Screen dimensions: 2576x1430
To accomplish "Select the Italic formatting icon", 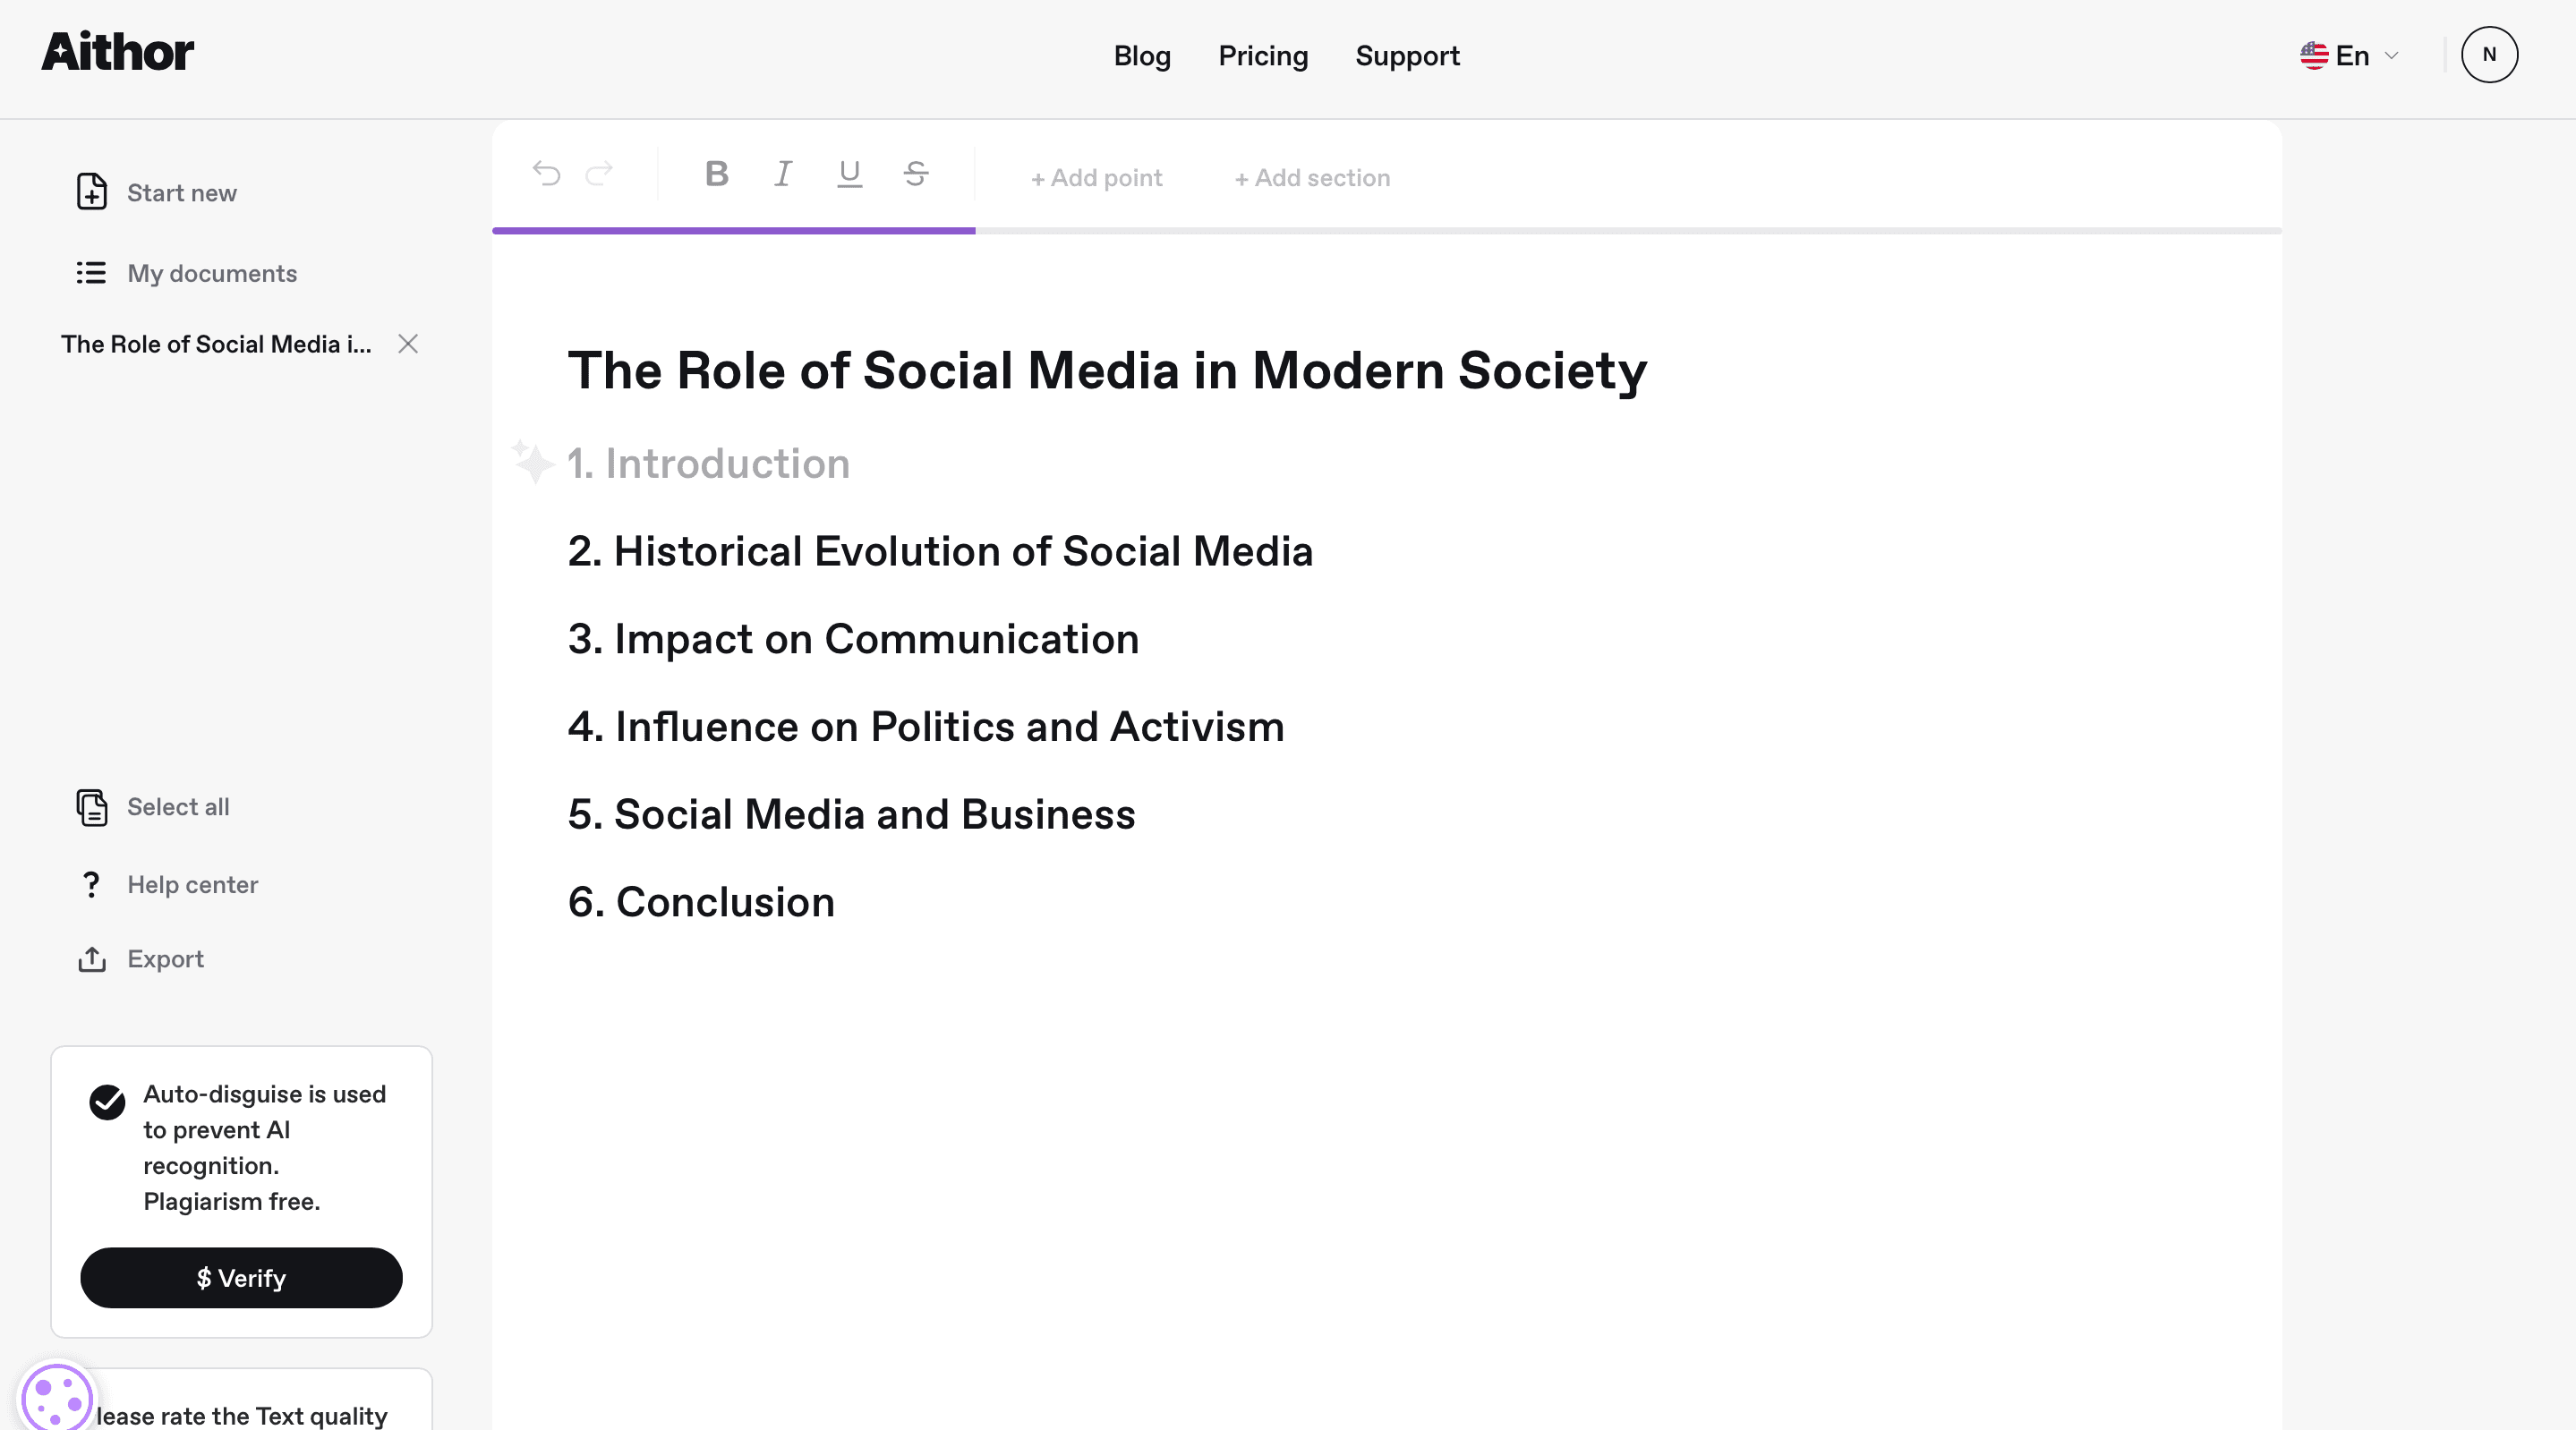I will point(781,173).
